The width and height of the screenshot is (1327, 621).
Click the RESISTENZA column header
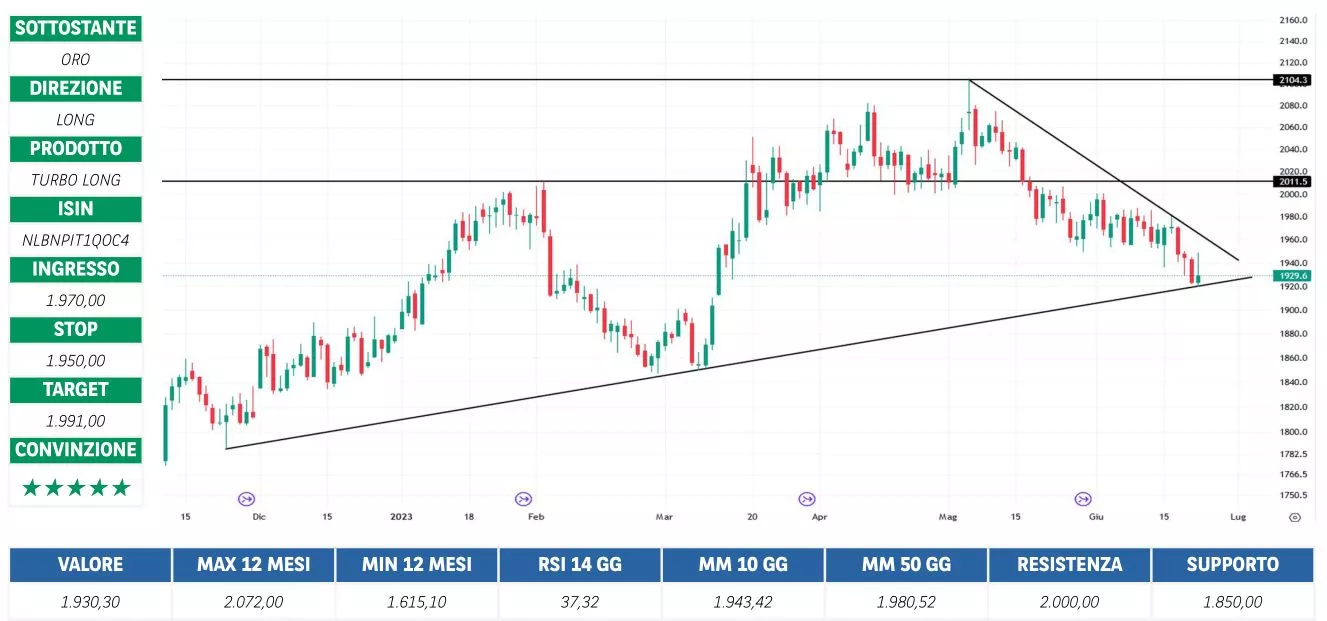[1069, 564]
